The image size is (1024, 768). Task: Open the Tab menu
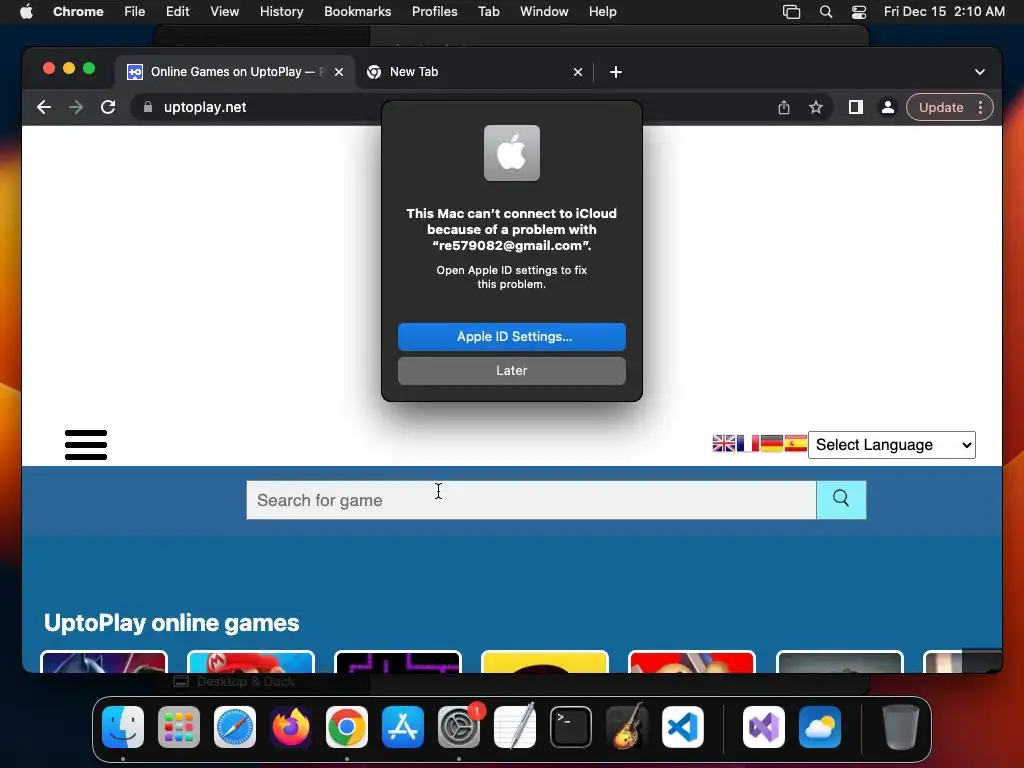[488, 12]
